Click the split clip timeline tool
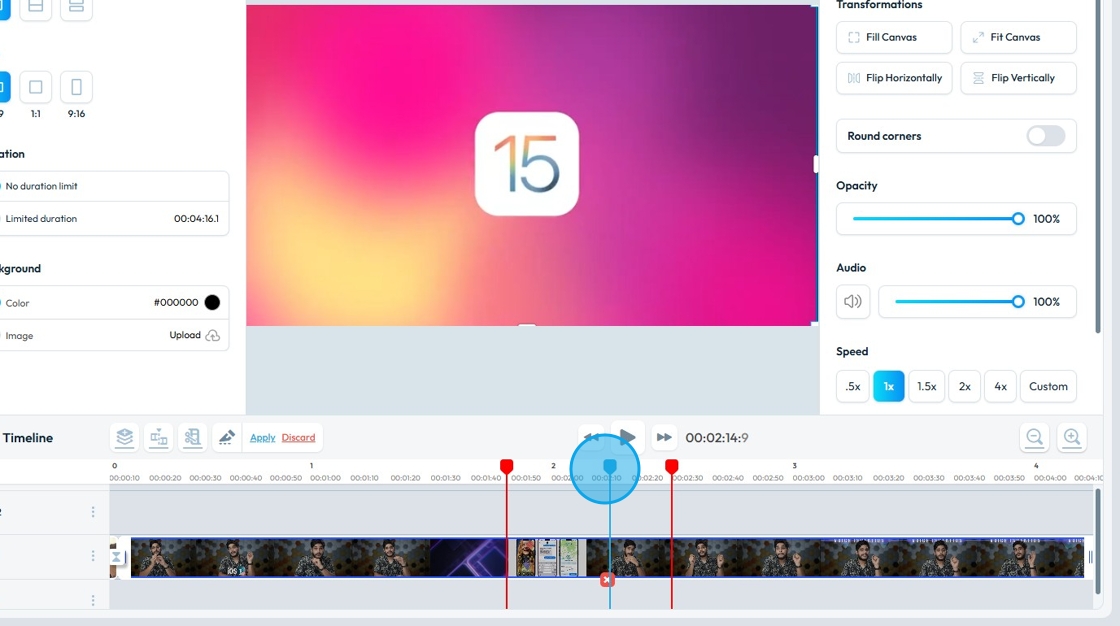 (159, 437)
